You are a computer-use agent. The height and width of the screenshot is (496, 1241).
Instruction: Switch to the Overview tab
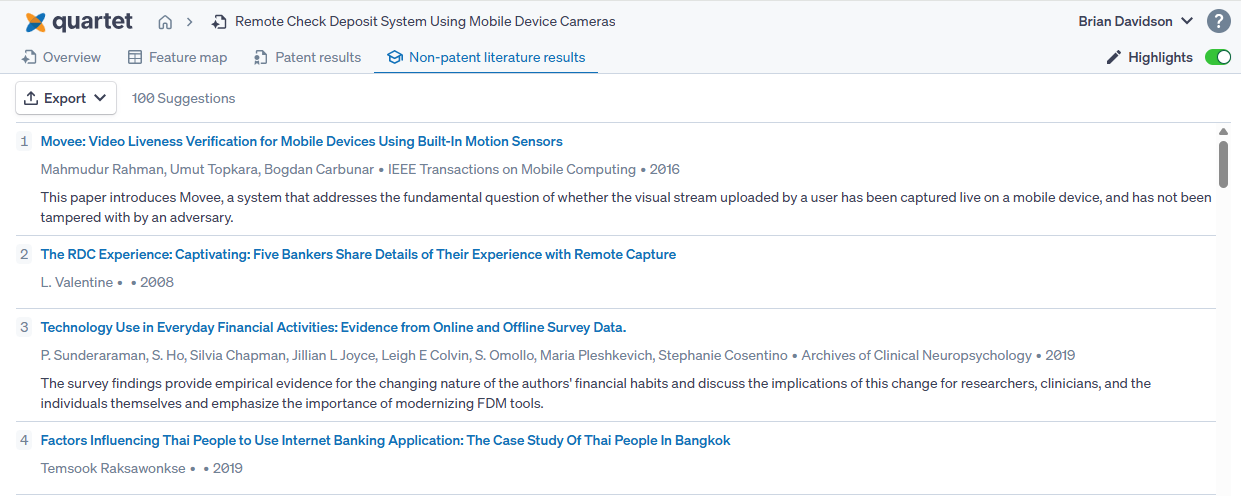(x=61, y=58)
